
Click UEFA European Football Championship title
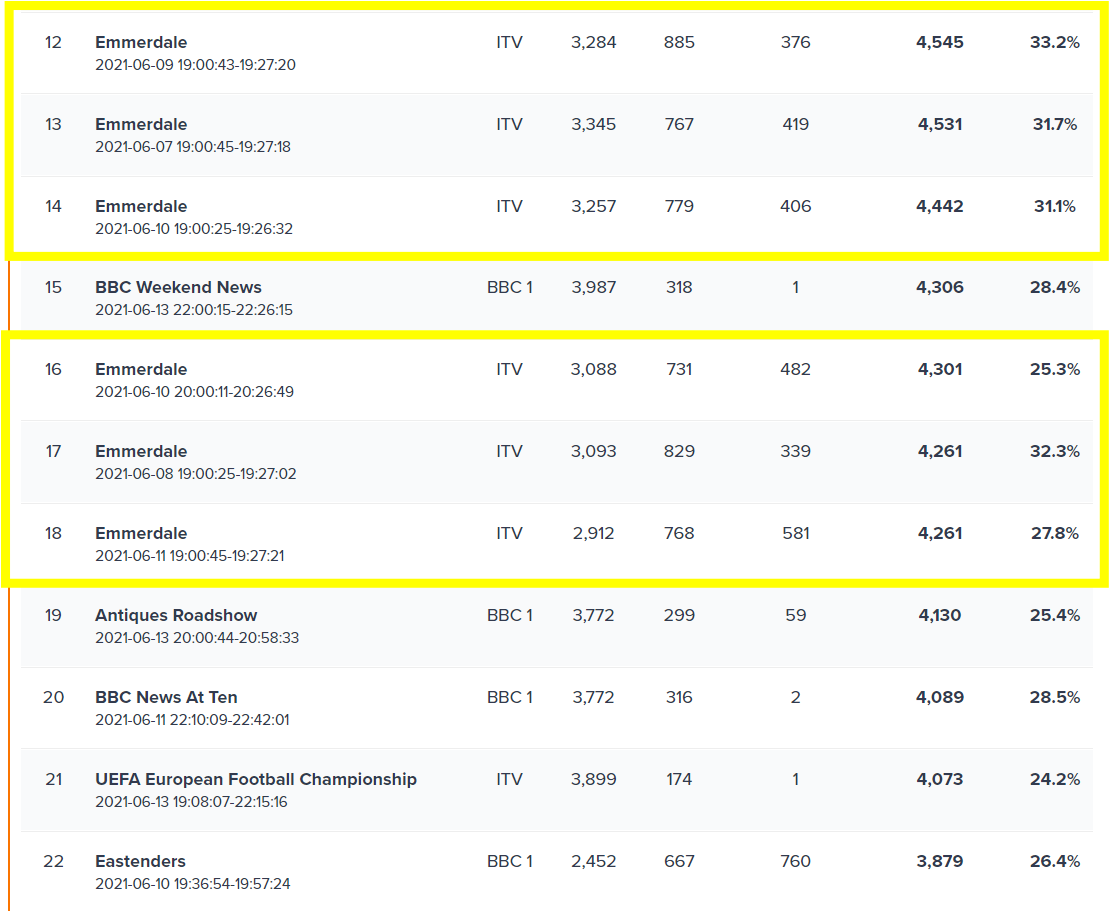tap(255, 780)
